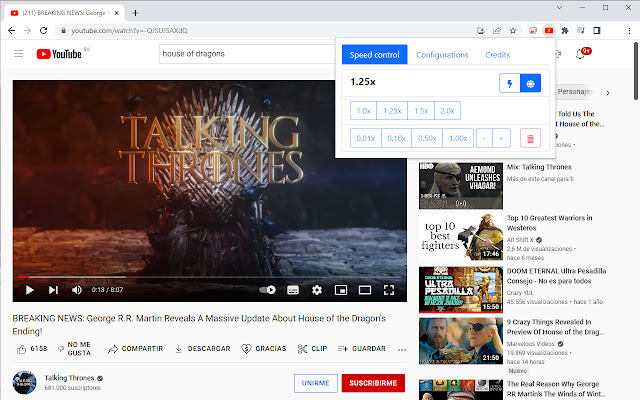Open the Extensions puzzle icon
The height and width of the screenshot is (400, 640).
click(565, 31)
